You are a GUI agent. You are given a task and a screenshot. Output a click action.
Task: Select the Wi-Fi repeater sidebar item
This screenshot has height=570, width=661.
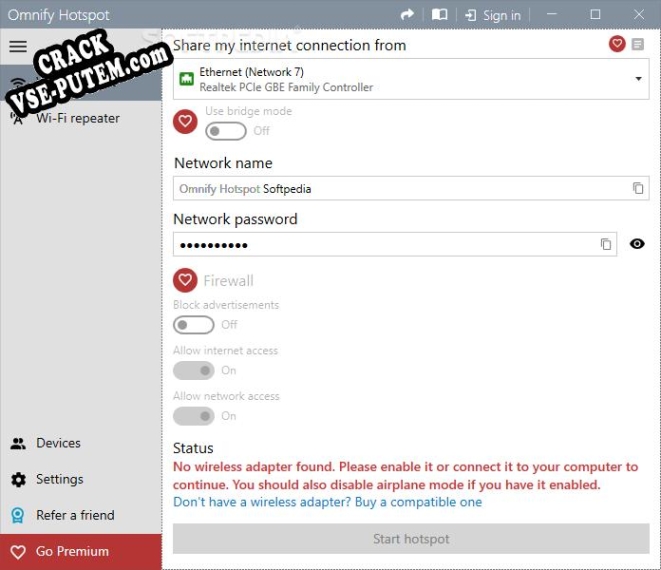pos(77,118)
